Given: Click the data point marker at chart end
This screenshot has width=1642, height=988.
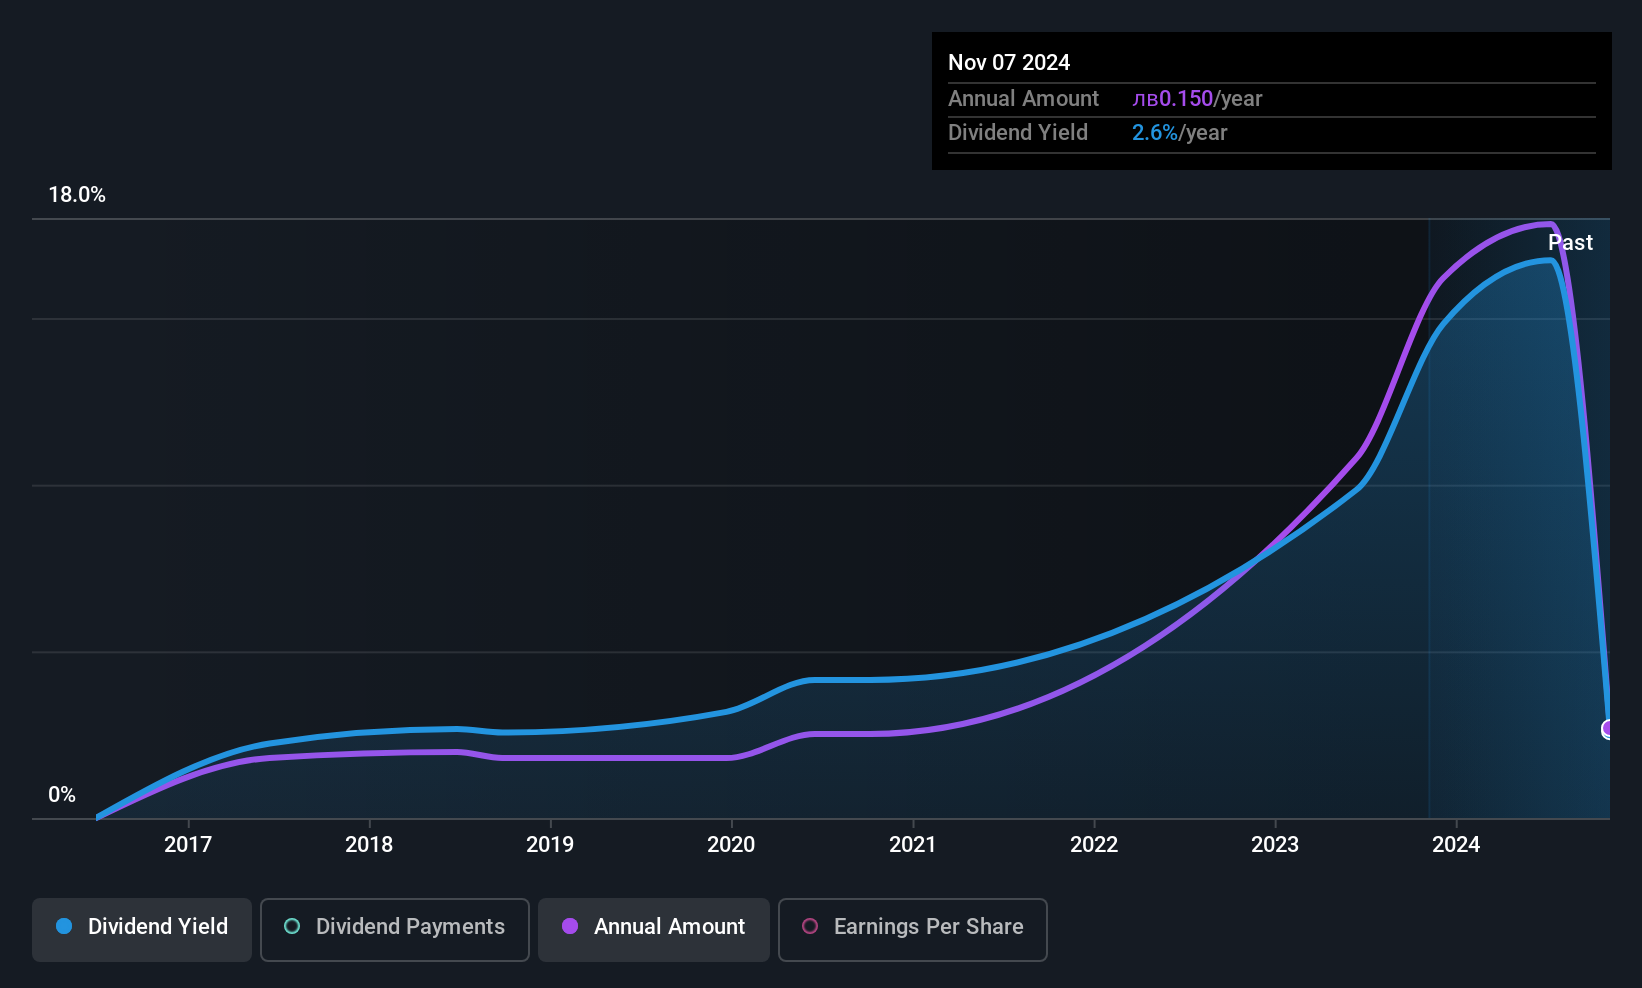Looking at the screenshot, I should [1608, 729].
